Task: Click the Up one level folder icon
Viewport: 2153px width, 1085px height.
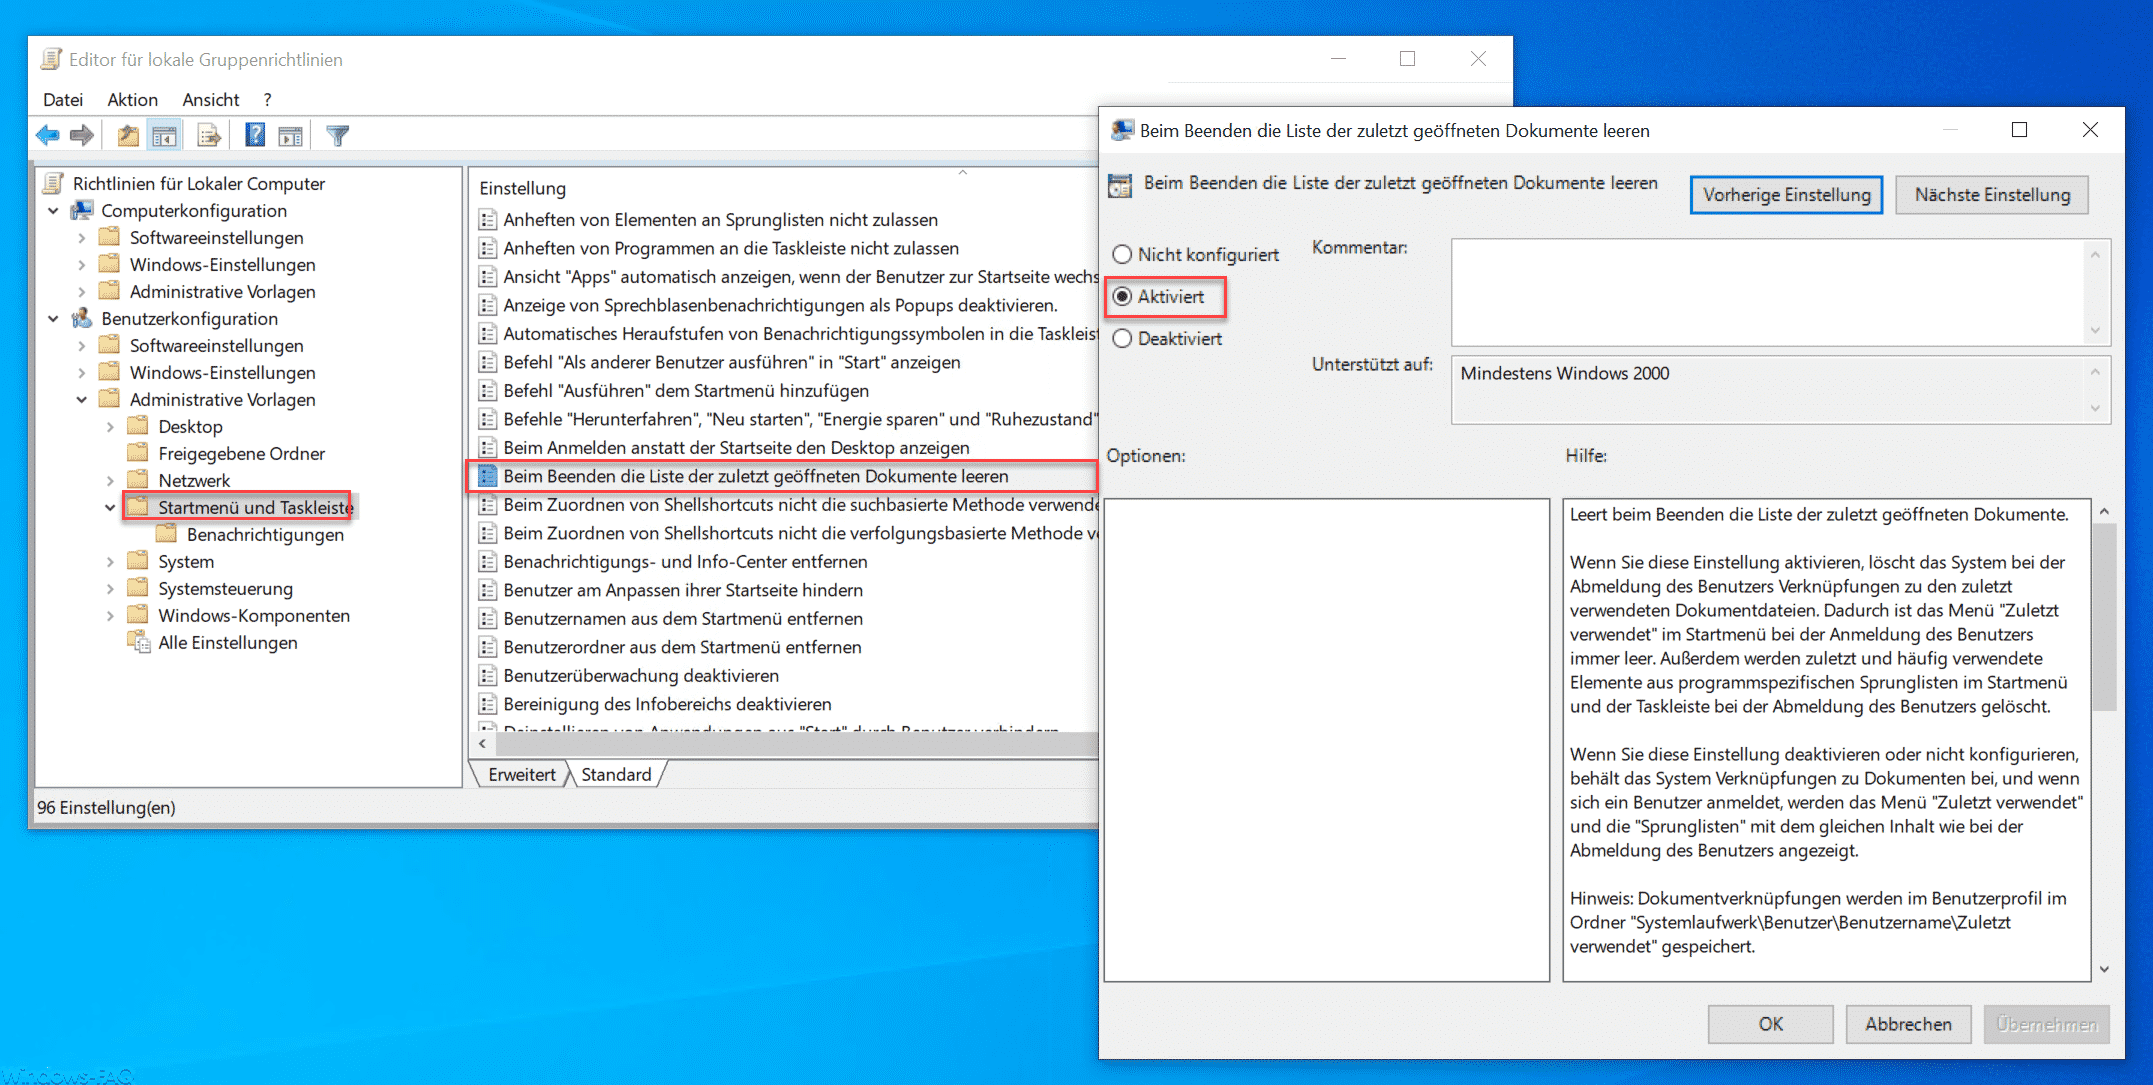Action: coord(128,135)
